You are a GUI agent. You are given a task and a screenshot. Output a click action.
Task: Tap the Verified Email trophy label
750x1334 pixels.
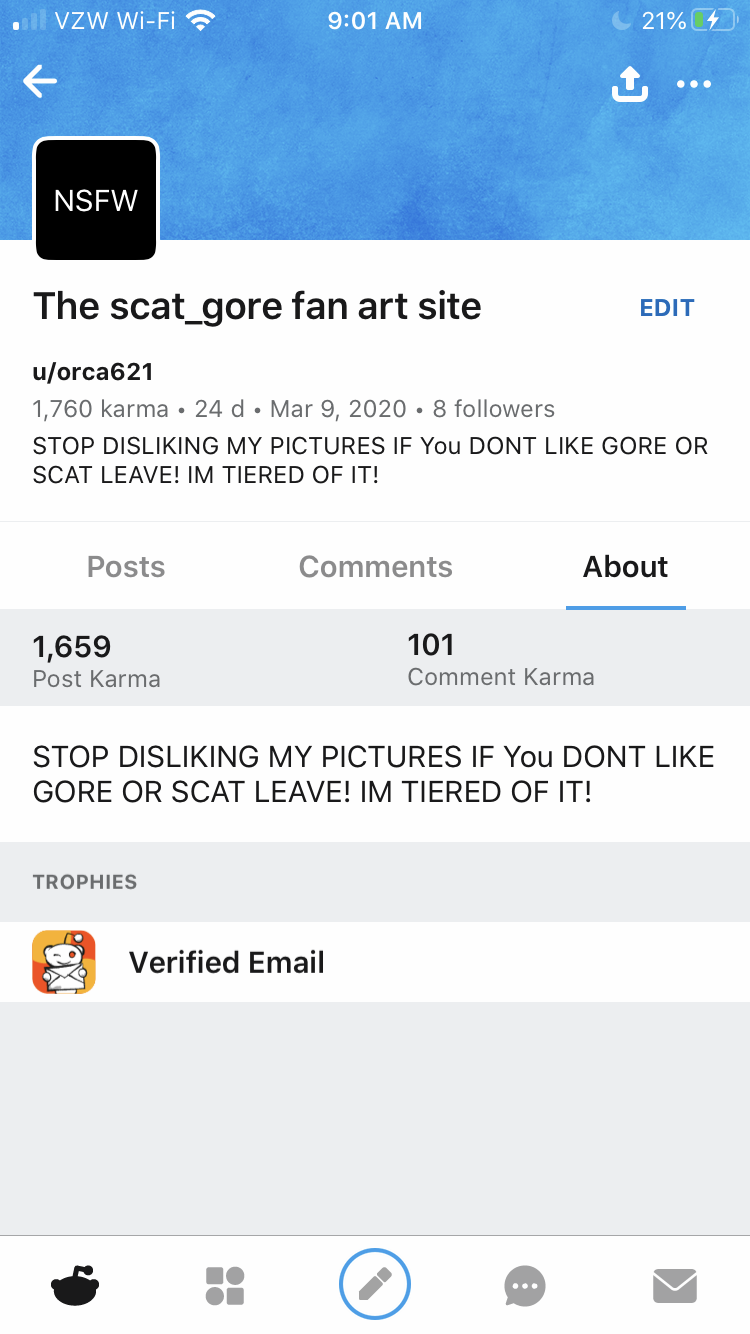(x=227, y=962)
